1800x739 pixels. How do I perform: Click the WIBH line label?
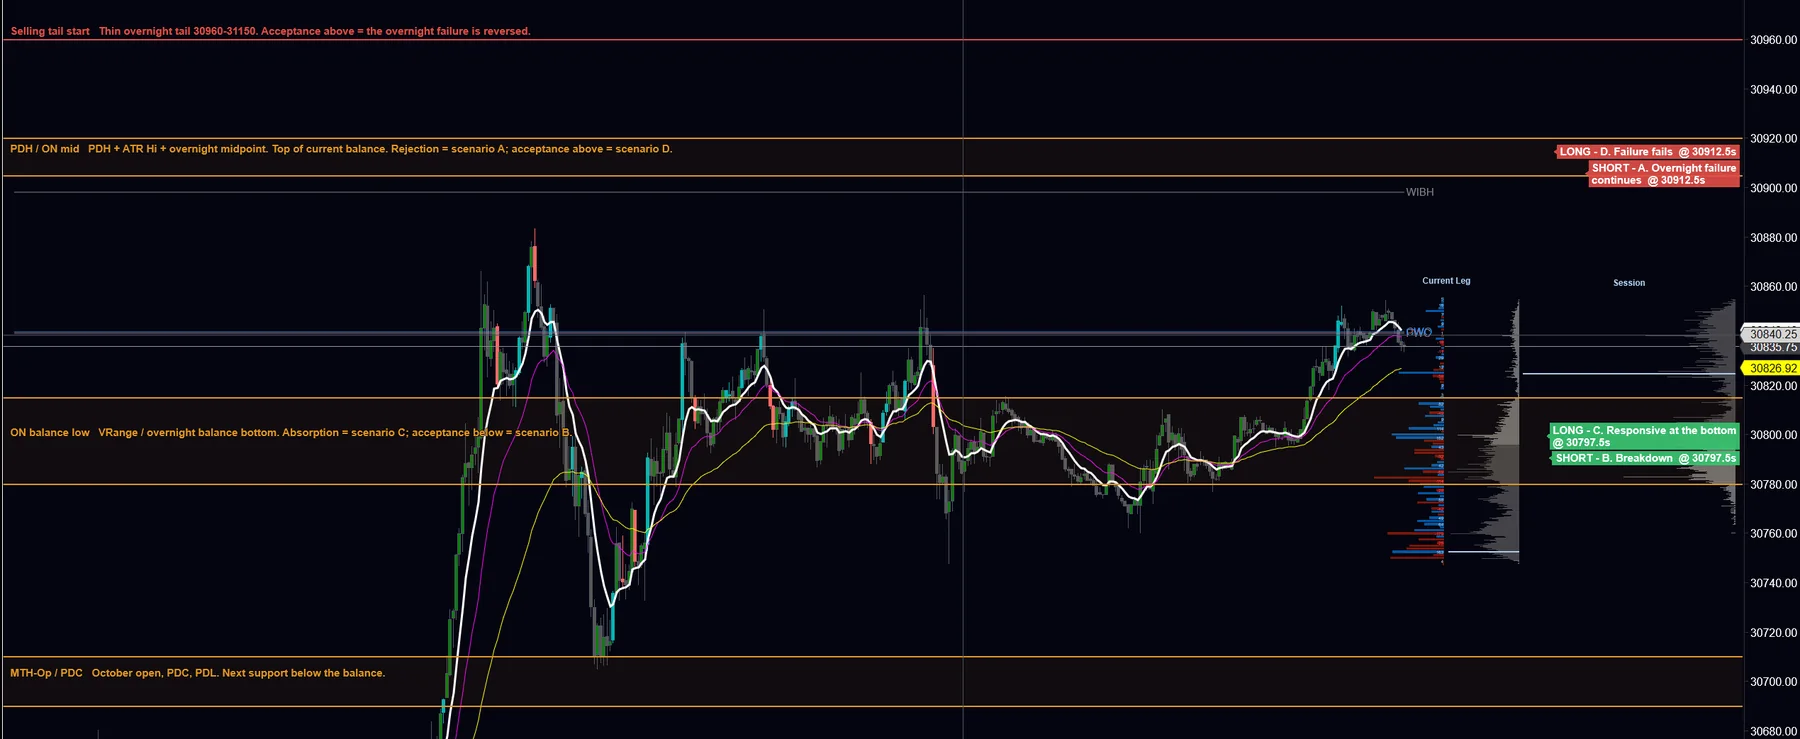pyautogui.click(x=1420, y=192)
